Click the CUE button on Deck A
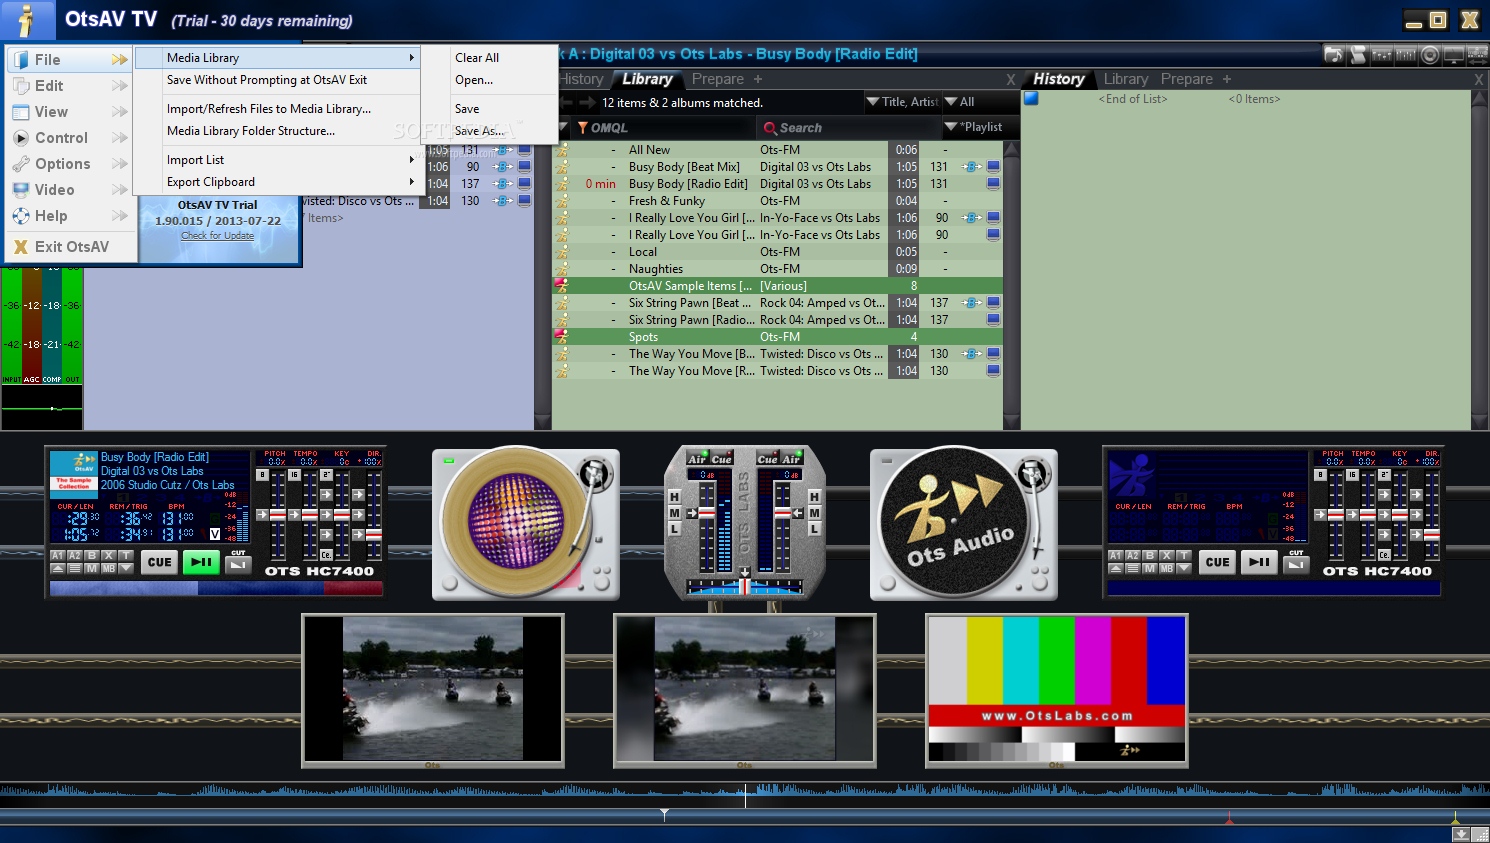Viewport: 1490px width, 843px height. [x=160, y=562]
